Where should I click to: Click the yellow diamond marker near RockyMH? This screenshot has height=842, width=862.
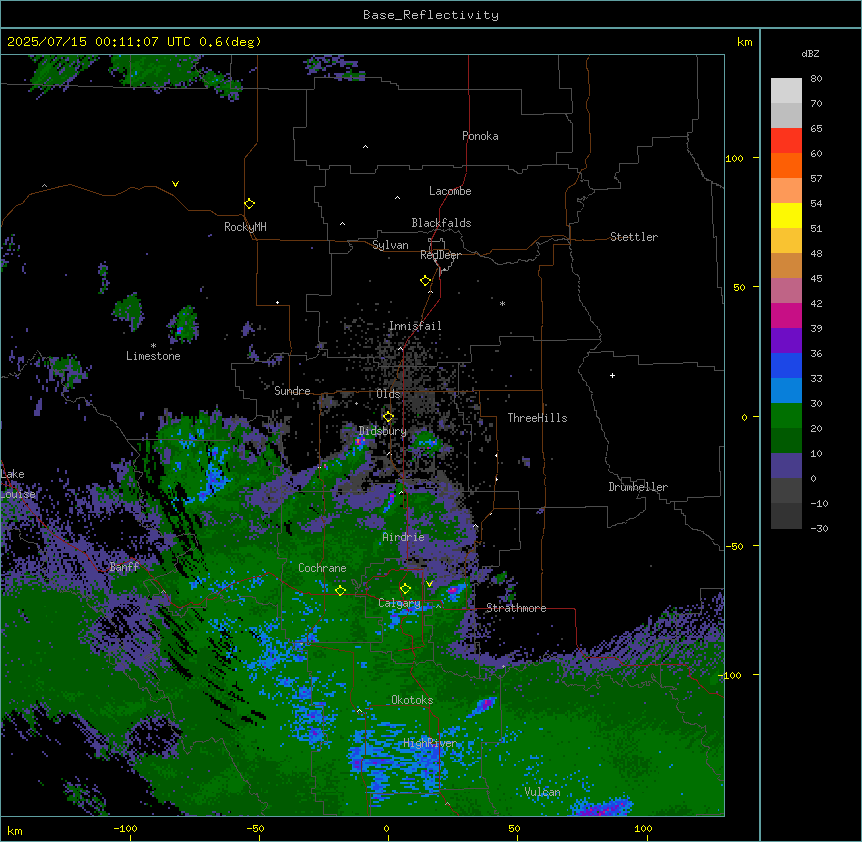[x=249, y=204]
